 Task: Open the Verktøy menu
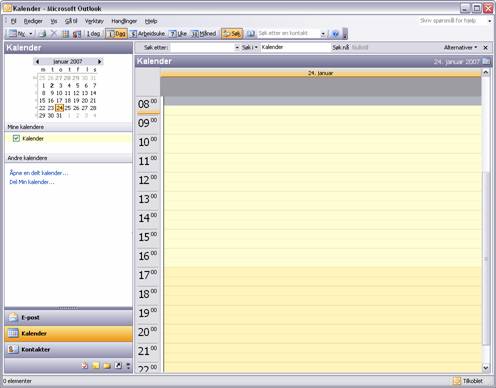94,21
